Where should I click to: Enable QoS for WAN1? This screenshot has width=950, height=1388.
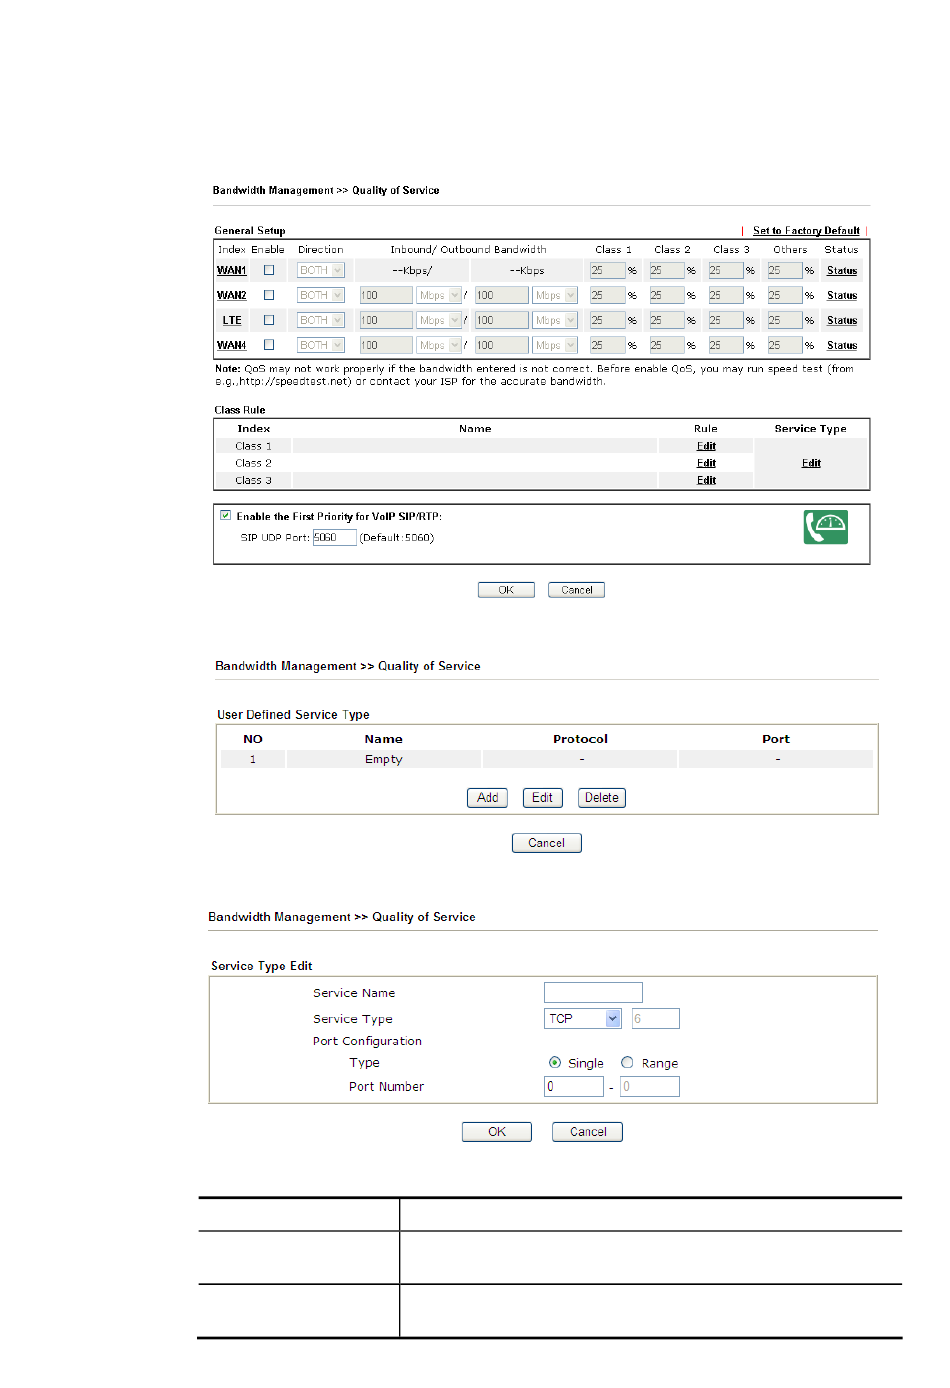pos(269,270)
